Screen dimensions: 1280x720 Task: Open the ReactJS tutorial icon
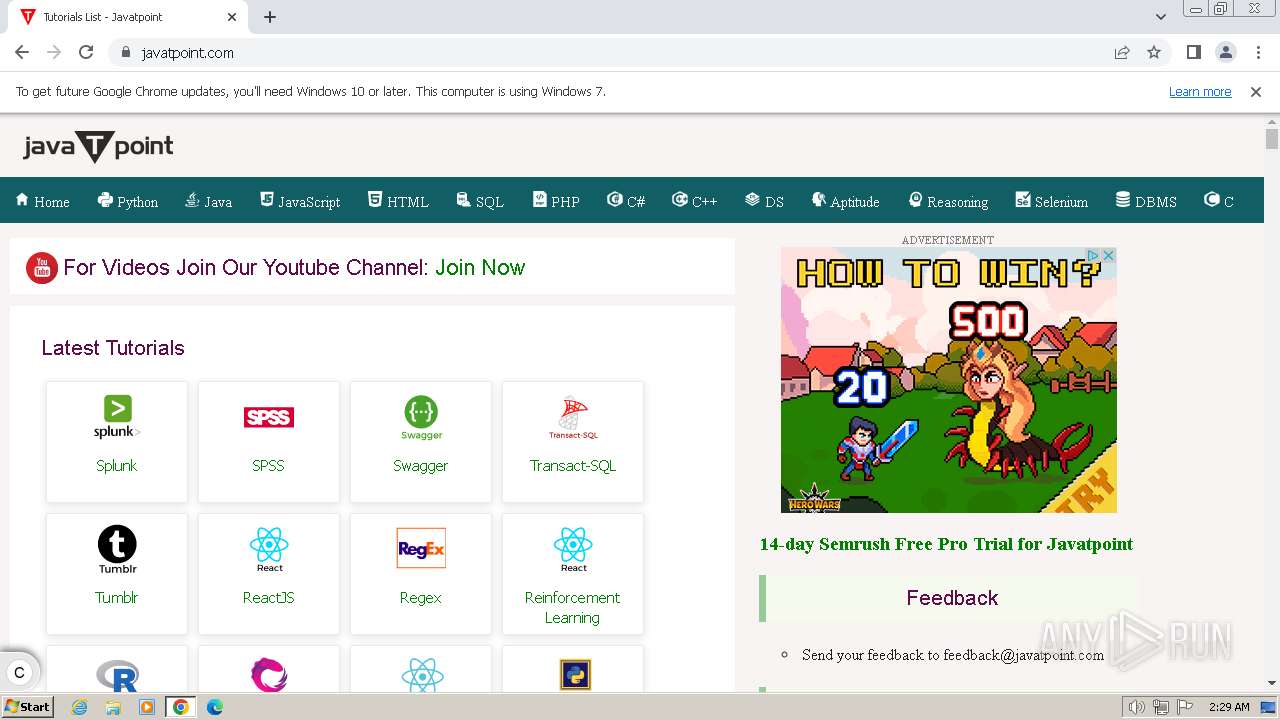click(269, 550)
